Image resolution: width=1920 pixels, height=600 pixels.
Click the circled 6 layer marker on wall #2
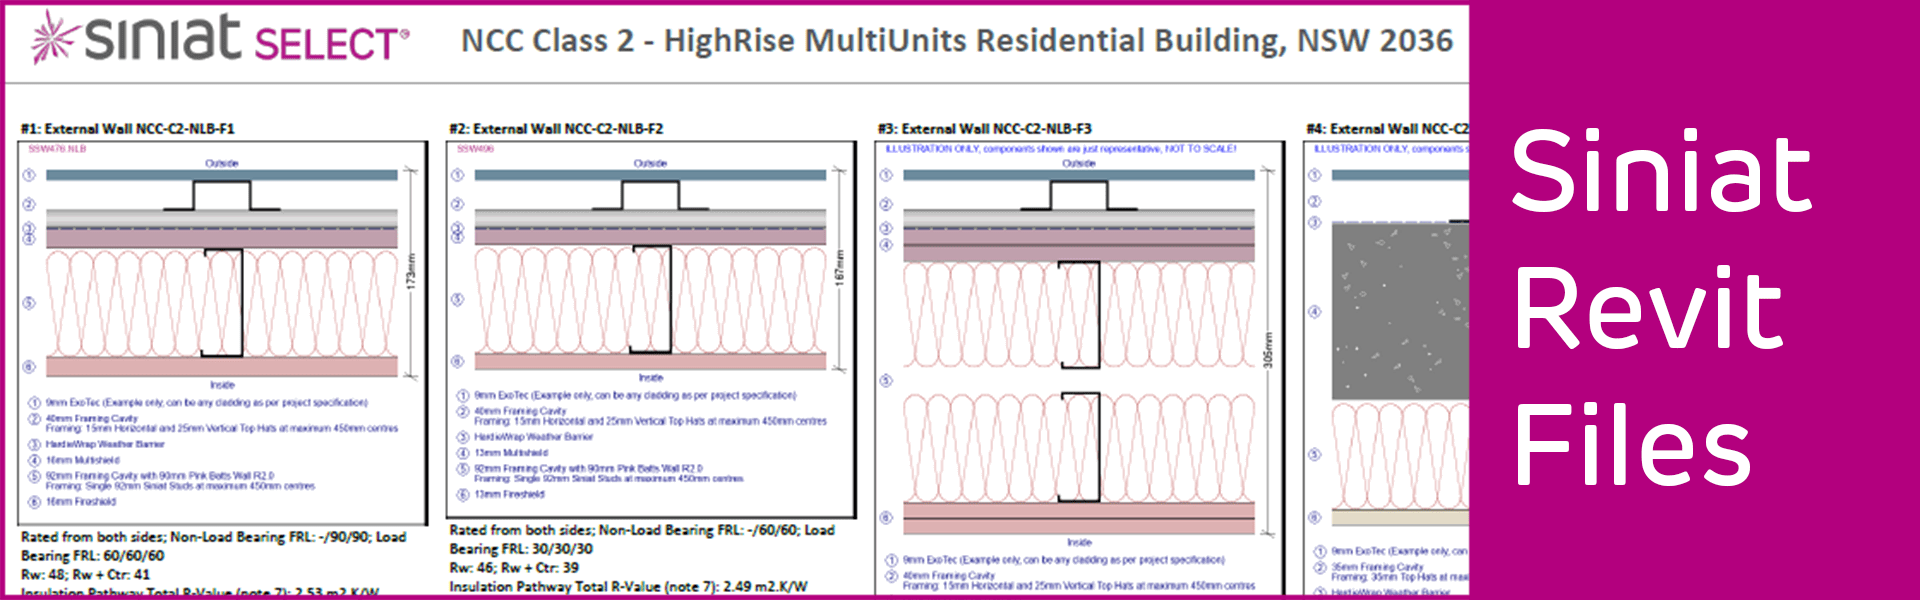point(457,361)
